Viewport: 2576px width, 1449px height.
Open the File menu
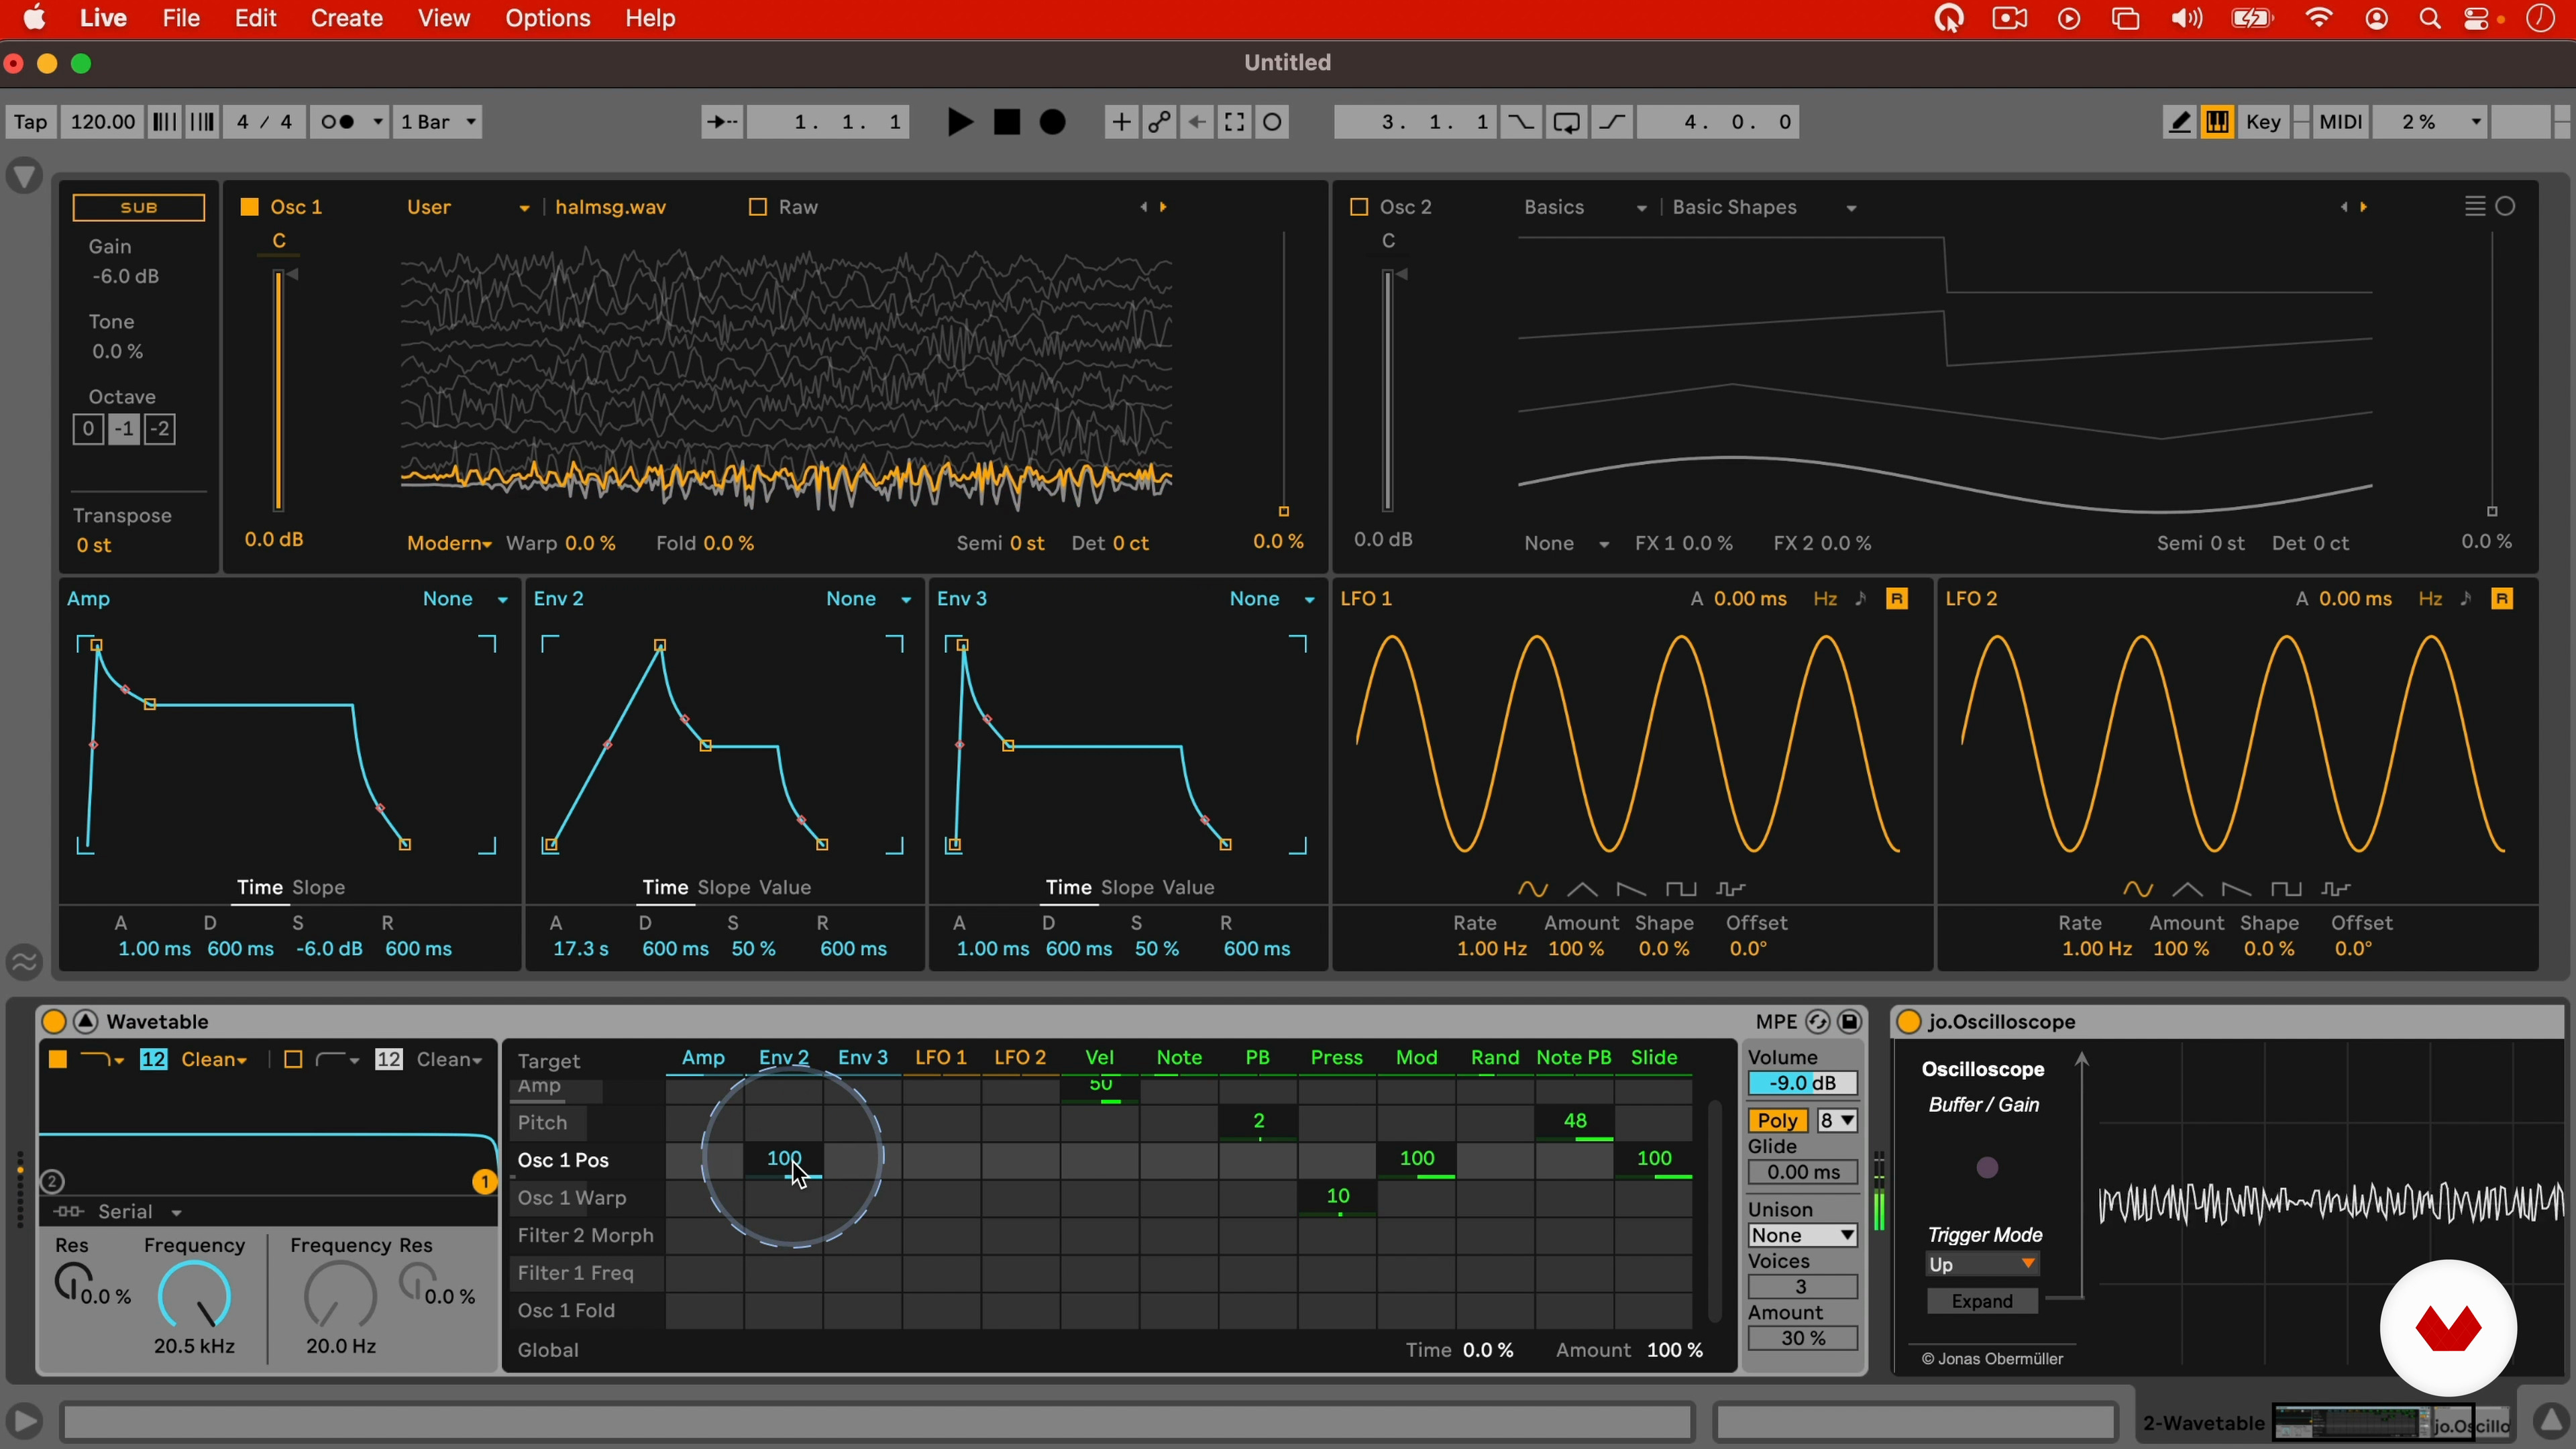coord(181,19)
